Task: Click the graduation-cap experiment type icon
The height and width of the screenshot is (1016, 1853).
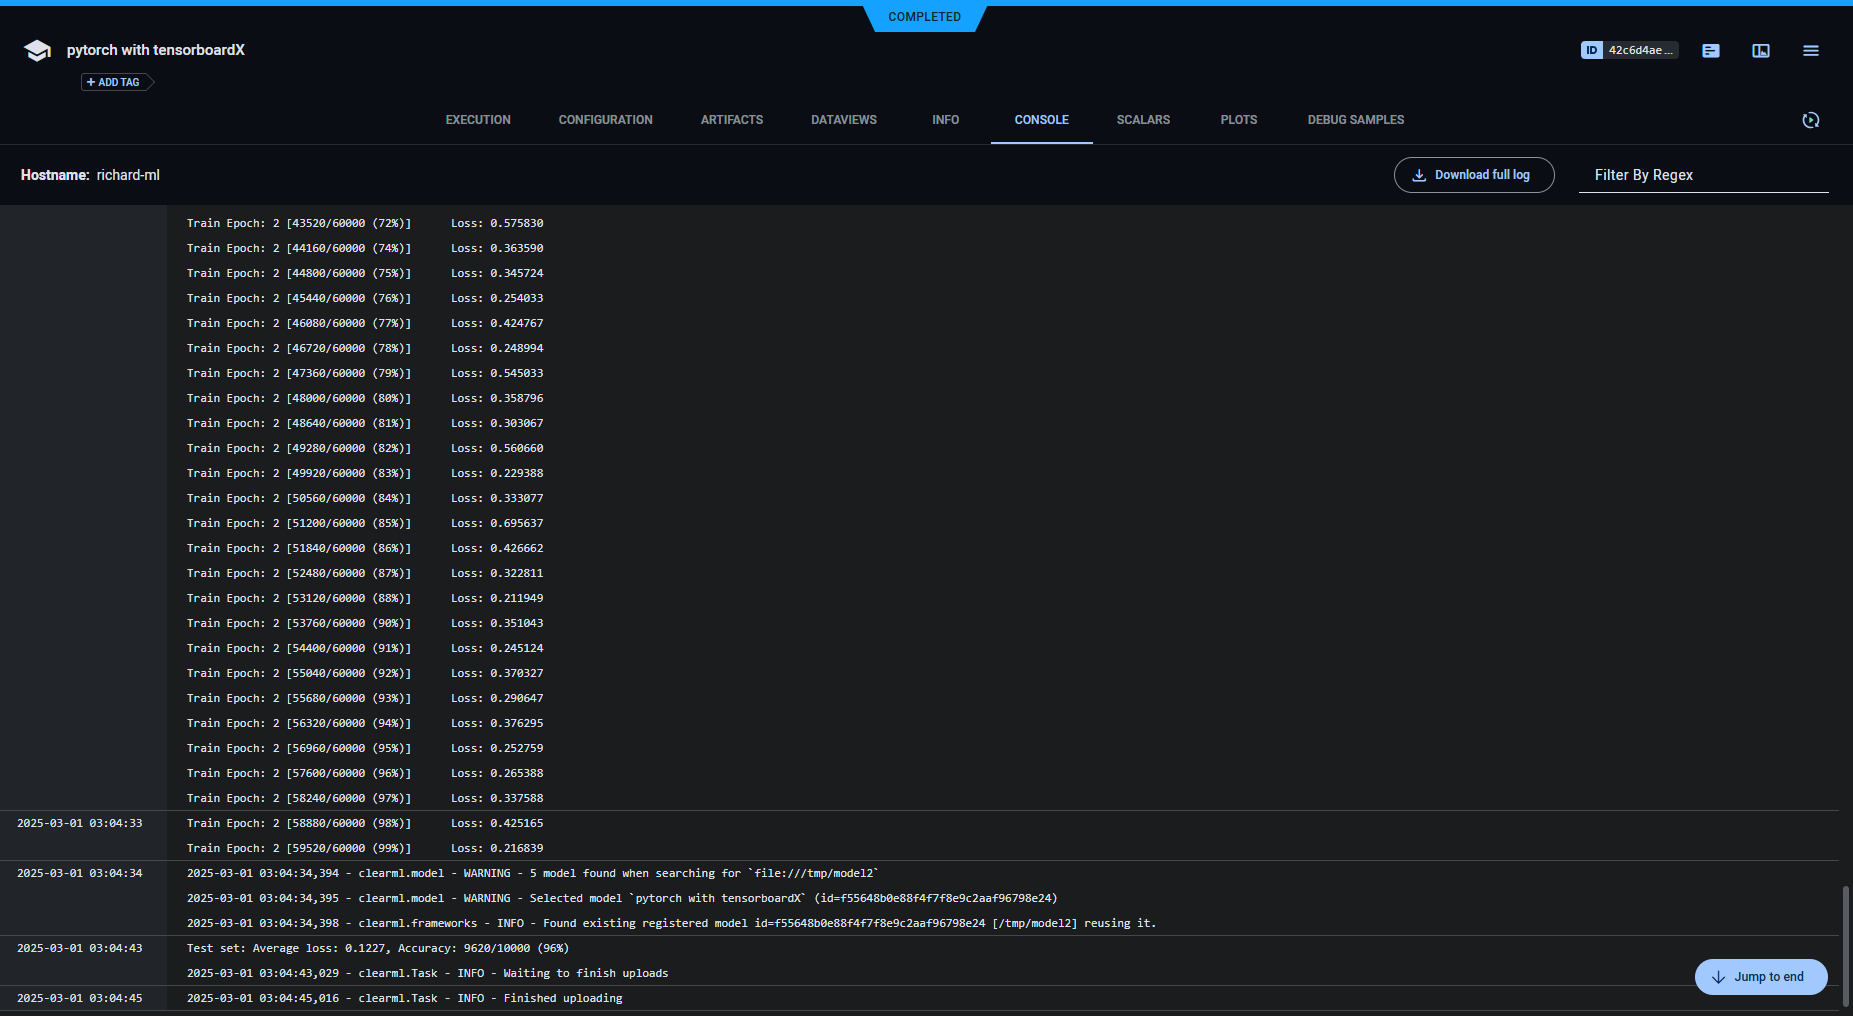Action: coord(37,50)
